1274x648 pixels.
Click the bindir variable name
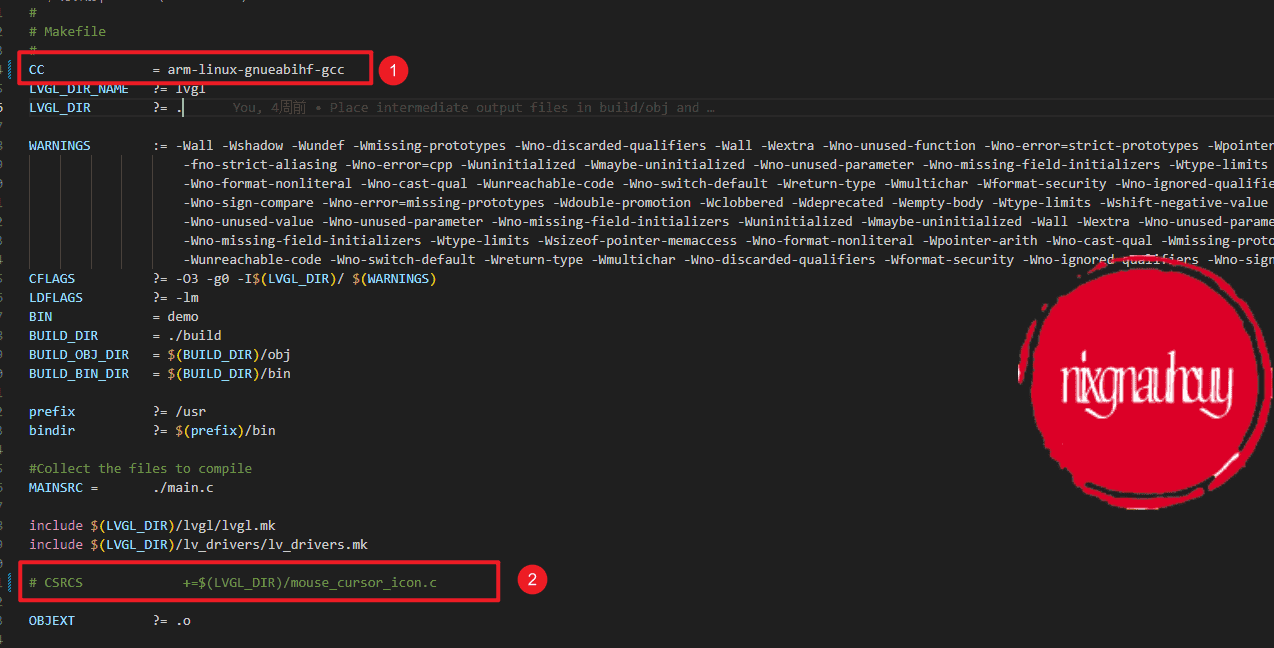(52, 430)
